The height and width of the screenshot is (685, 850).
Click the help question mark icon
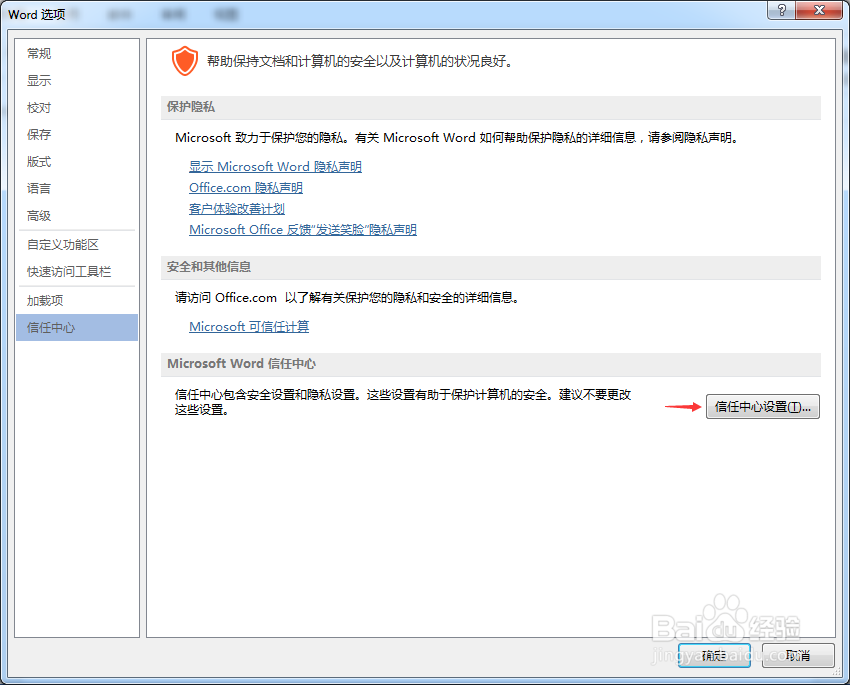click(782, 10)
